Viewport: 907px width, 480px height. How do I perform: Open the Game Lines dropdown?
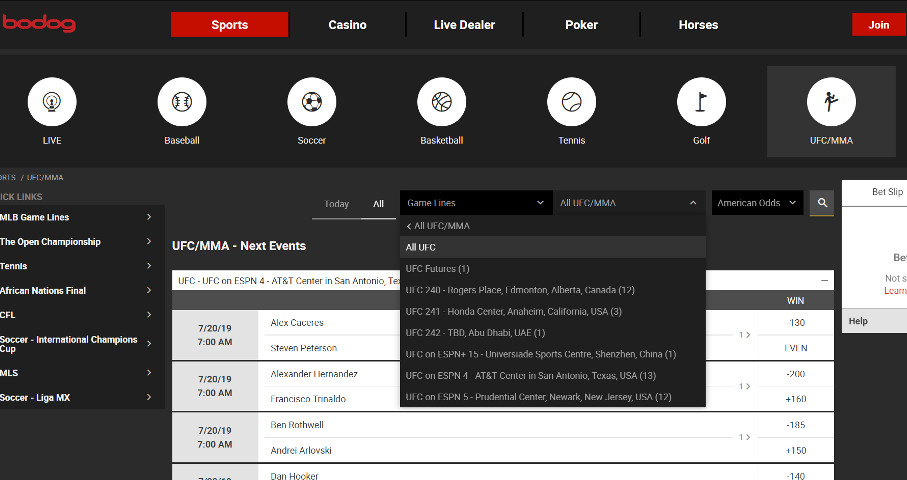(475, 203)
